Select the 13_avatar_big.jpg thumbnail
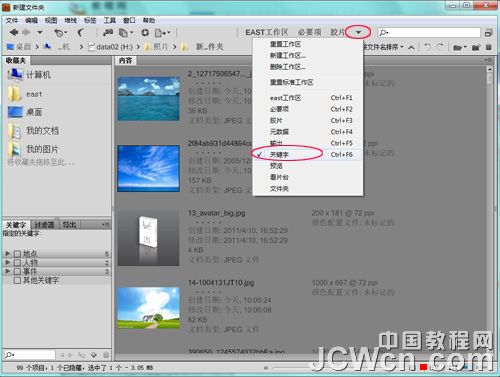 (x=148, y=237)
